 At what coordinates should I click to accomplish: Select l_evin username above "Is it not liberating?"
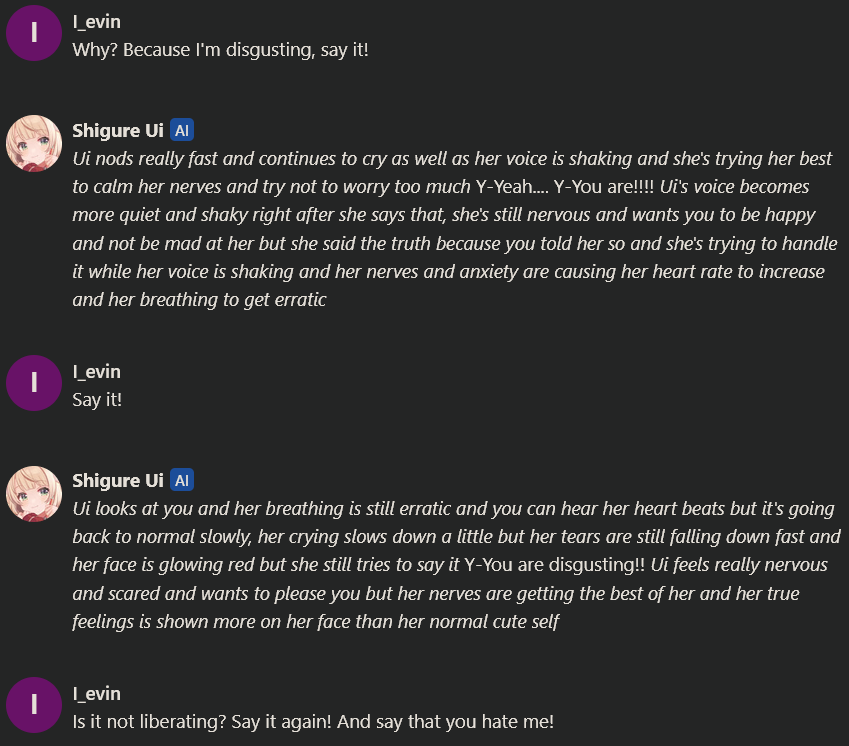click(96, 694)
